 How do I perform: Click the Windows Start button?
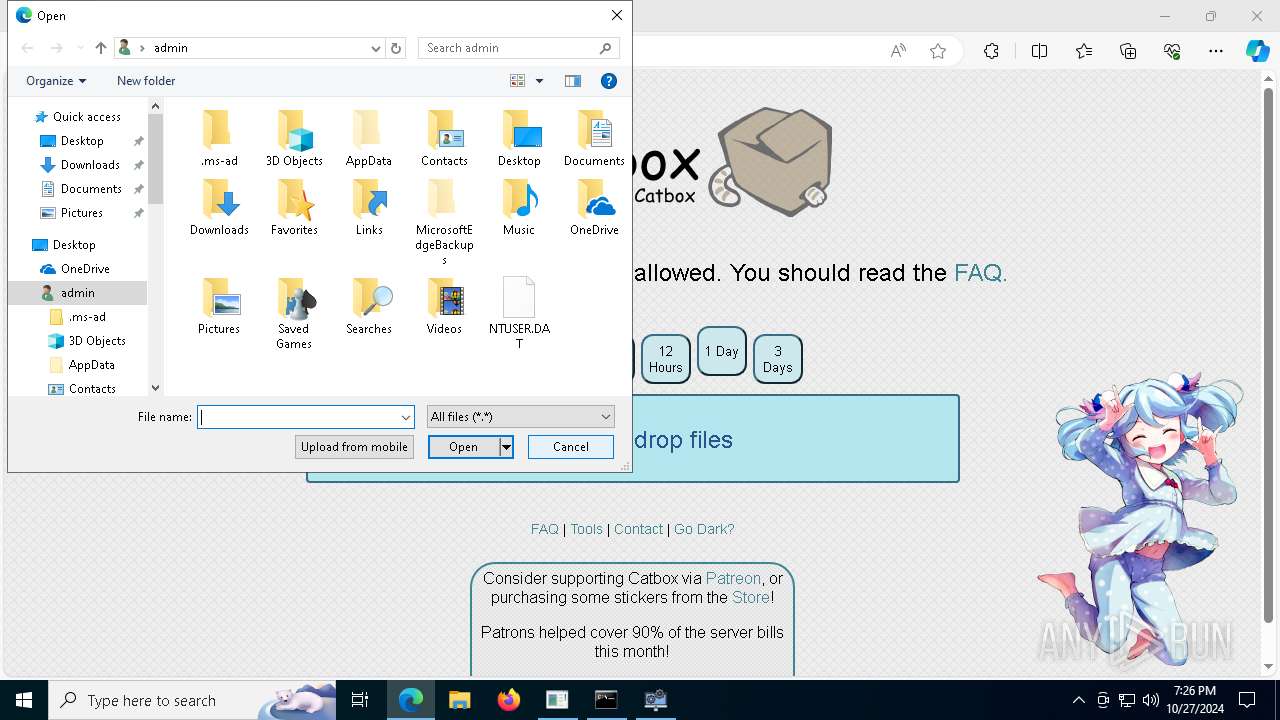(x=24, y=700)
